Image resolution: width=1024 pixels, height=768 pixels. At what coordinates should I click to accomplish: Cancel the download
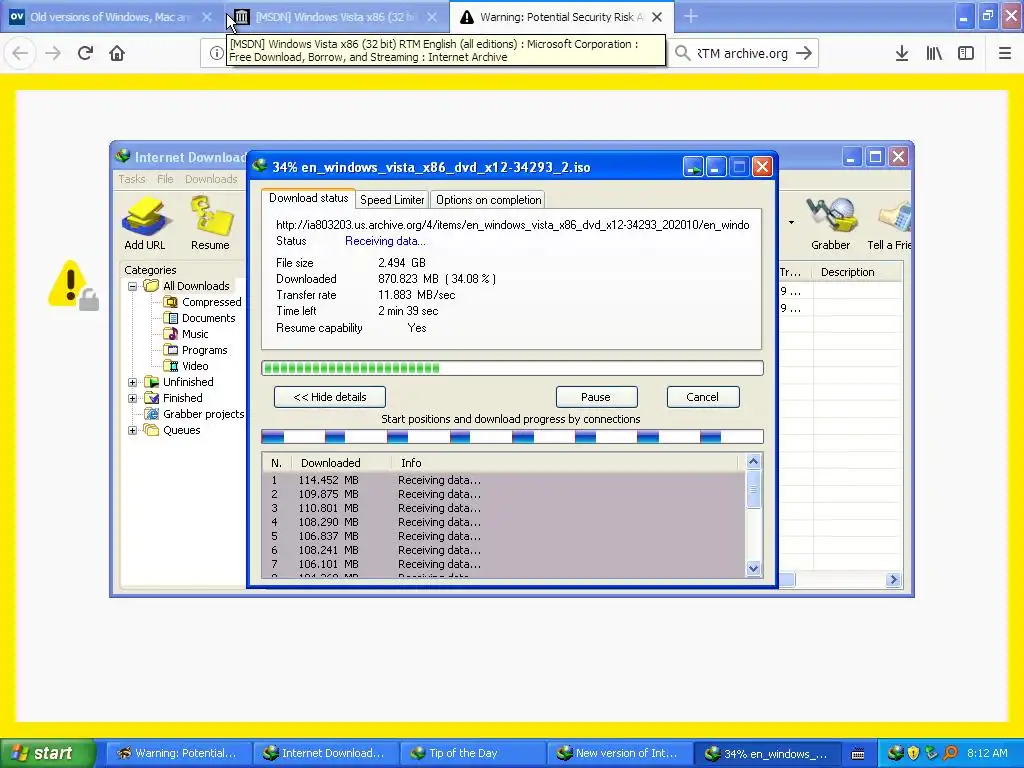(x=703, y=397)
